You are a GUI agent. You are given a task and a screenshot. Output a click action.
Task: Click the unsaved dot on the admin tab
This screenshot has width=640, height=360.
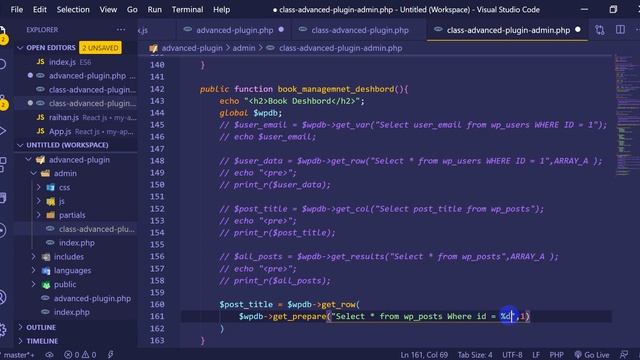click(578, 30)
